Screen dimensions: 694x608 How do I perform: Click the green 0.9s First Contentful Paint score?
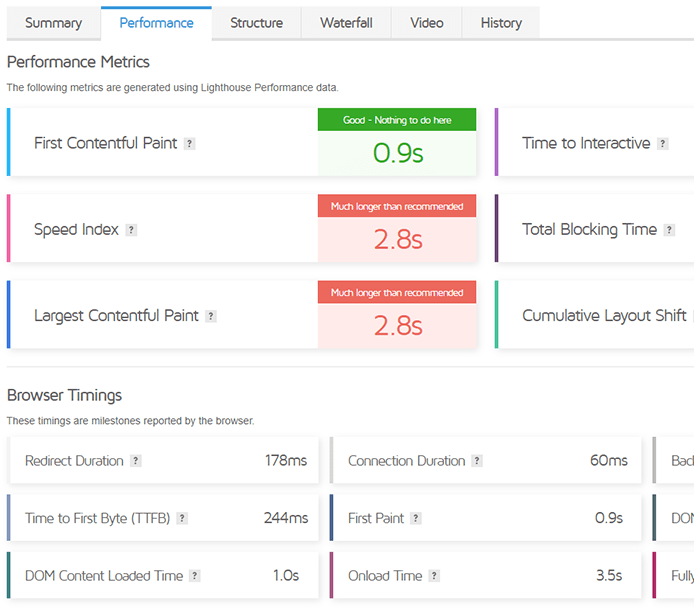pos(397,153)
